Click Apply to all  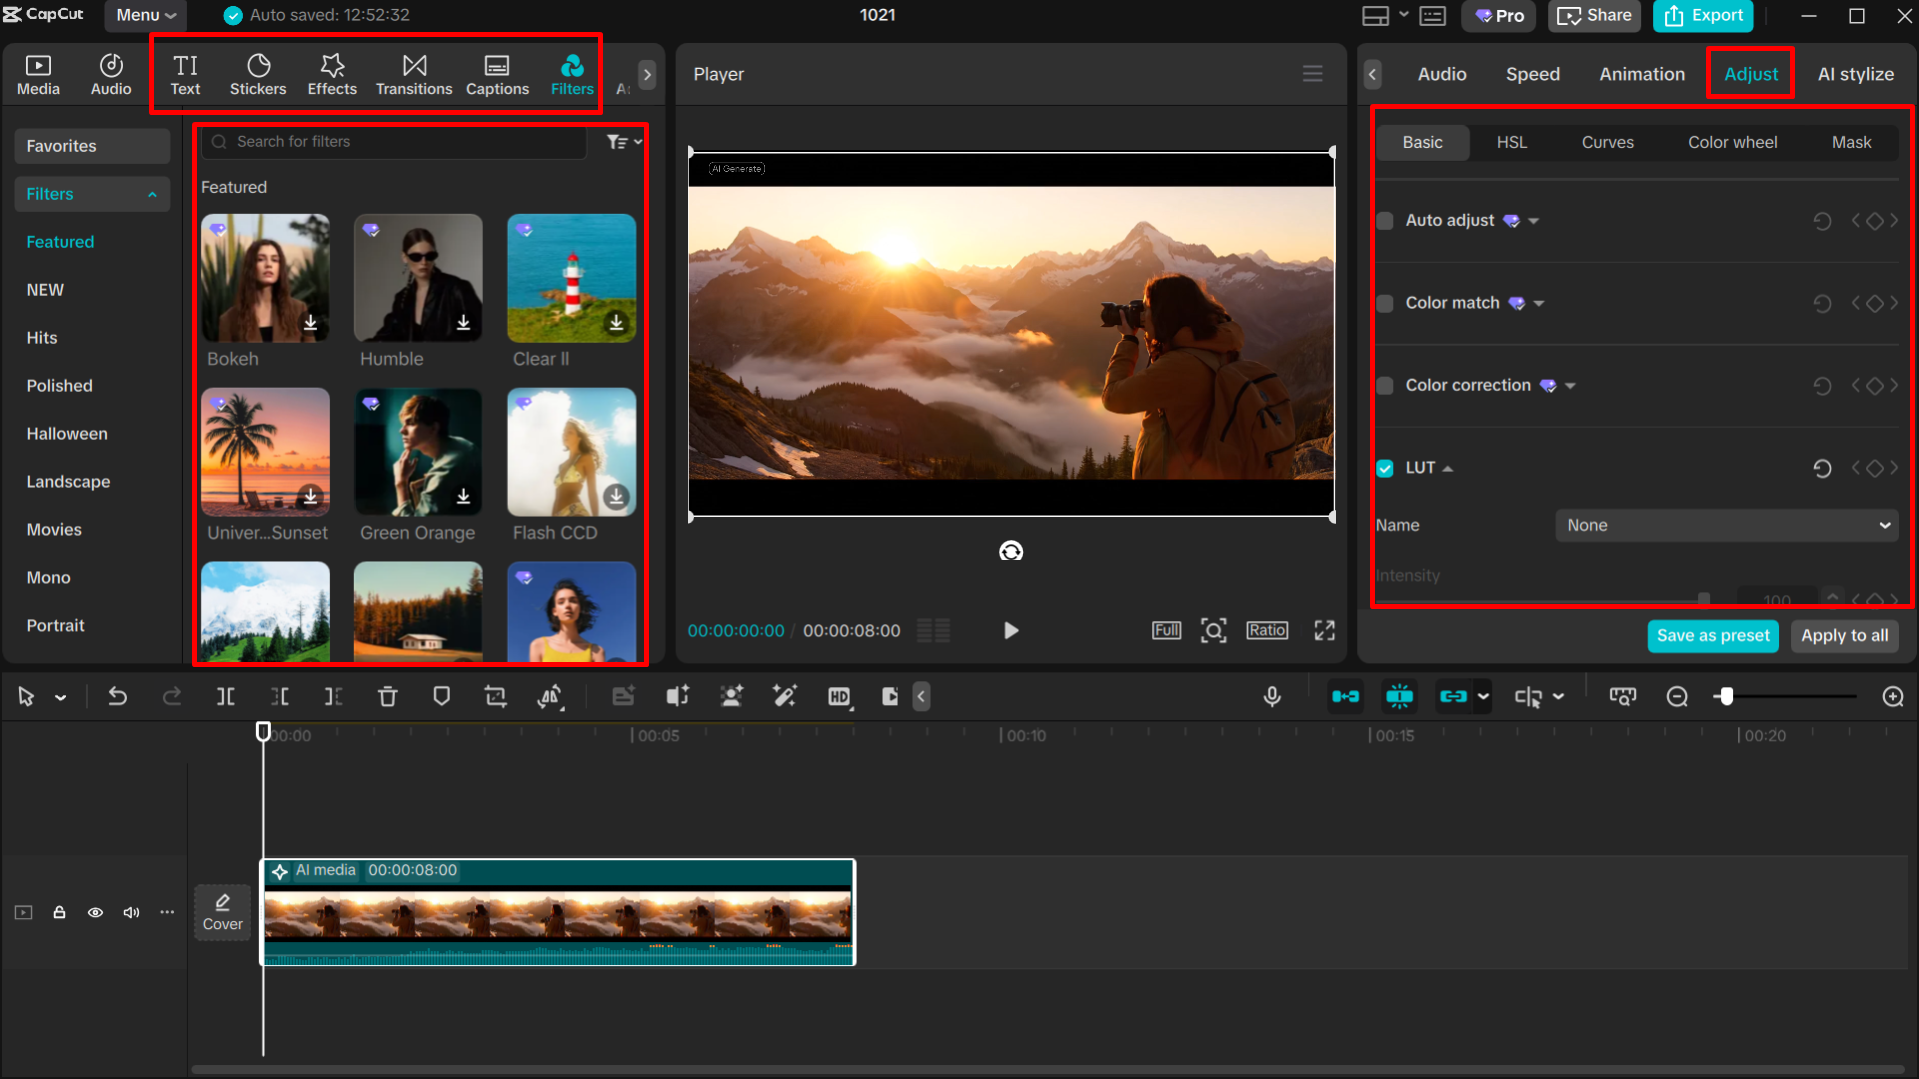point(1844,635)
